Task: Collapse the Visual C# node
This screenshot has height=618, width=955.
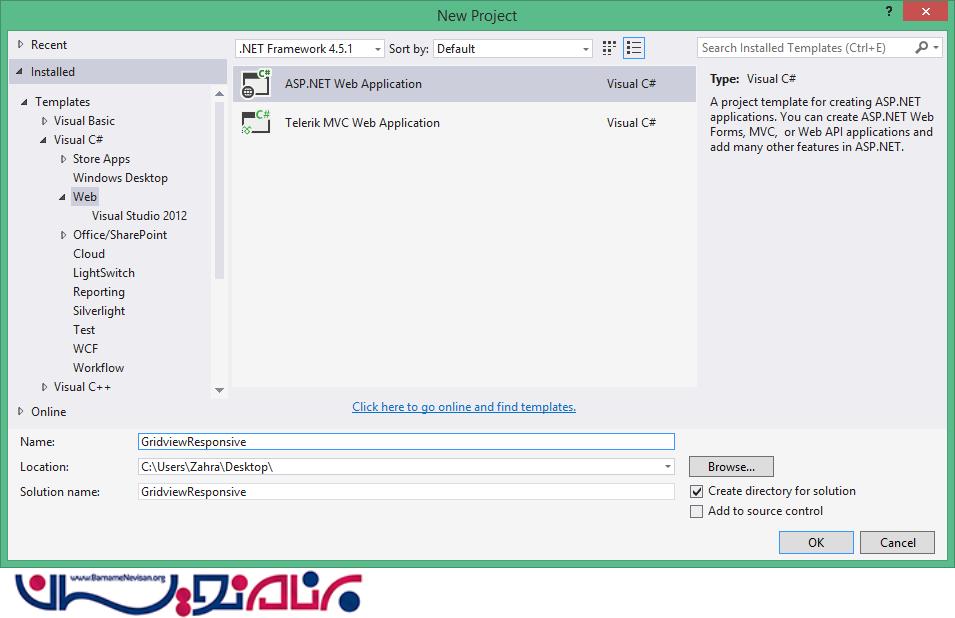Action: click(x=43, y=140)
